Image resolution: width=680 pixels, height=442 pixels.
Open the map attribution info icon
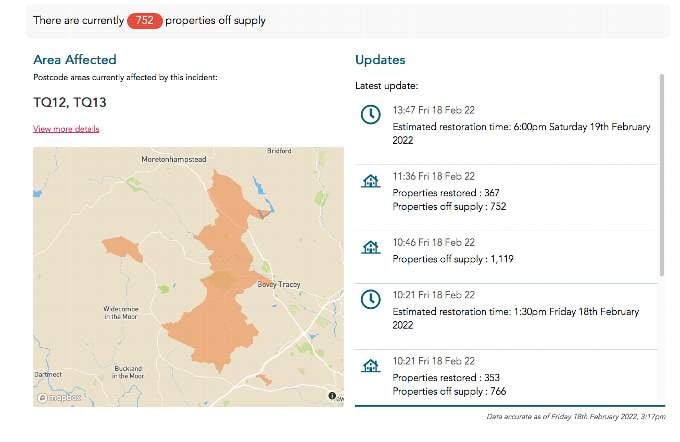[332, 396]
